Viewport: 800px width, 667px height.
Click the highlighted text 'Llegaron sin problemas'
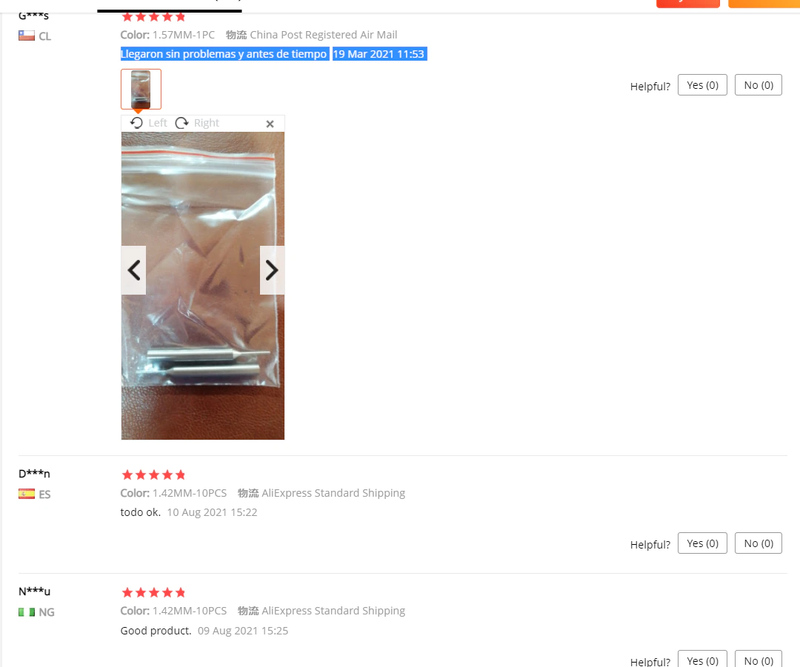(178, 54)
